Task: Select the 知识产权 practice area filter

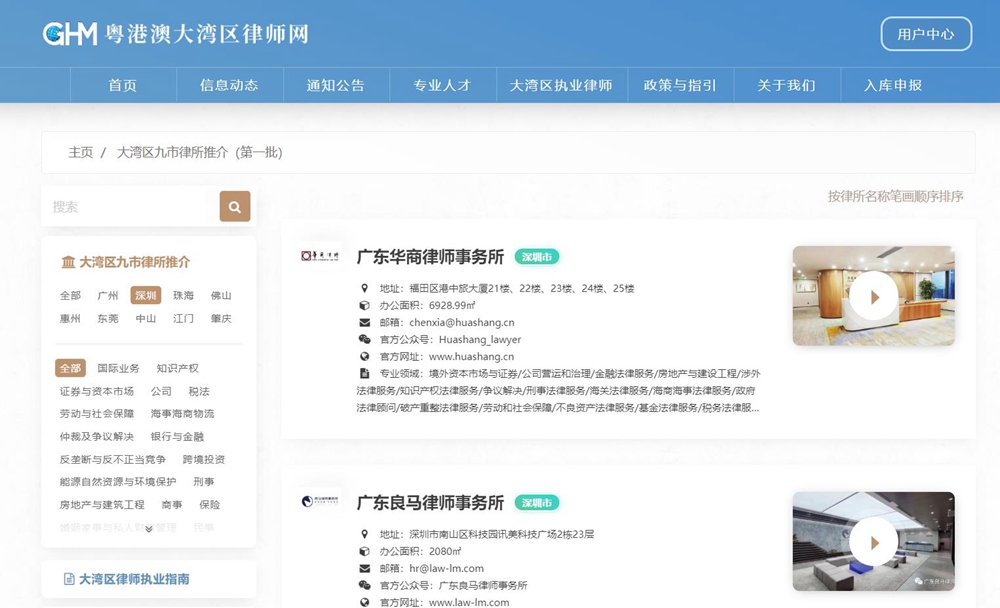Action: [177, 369]
